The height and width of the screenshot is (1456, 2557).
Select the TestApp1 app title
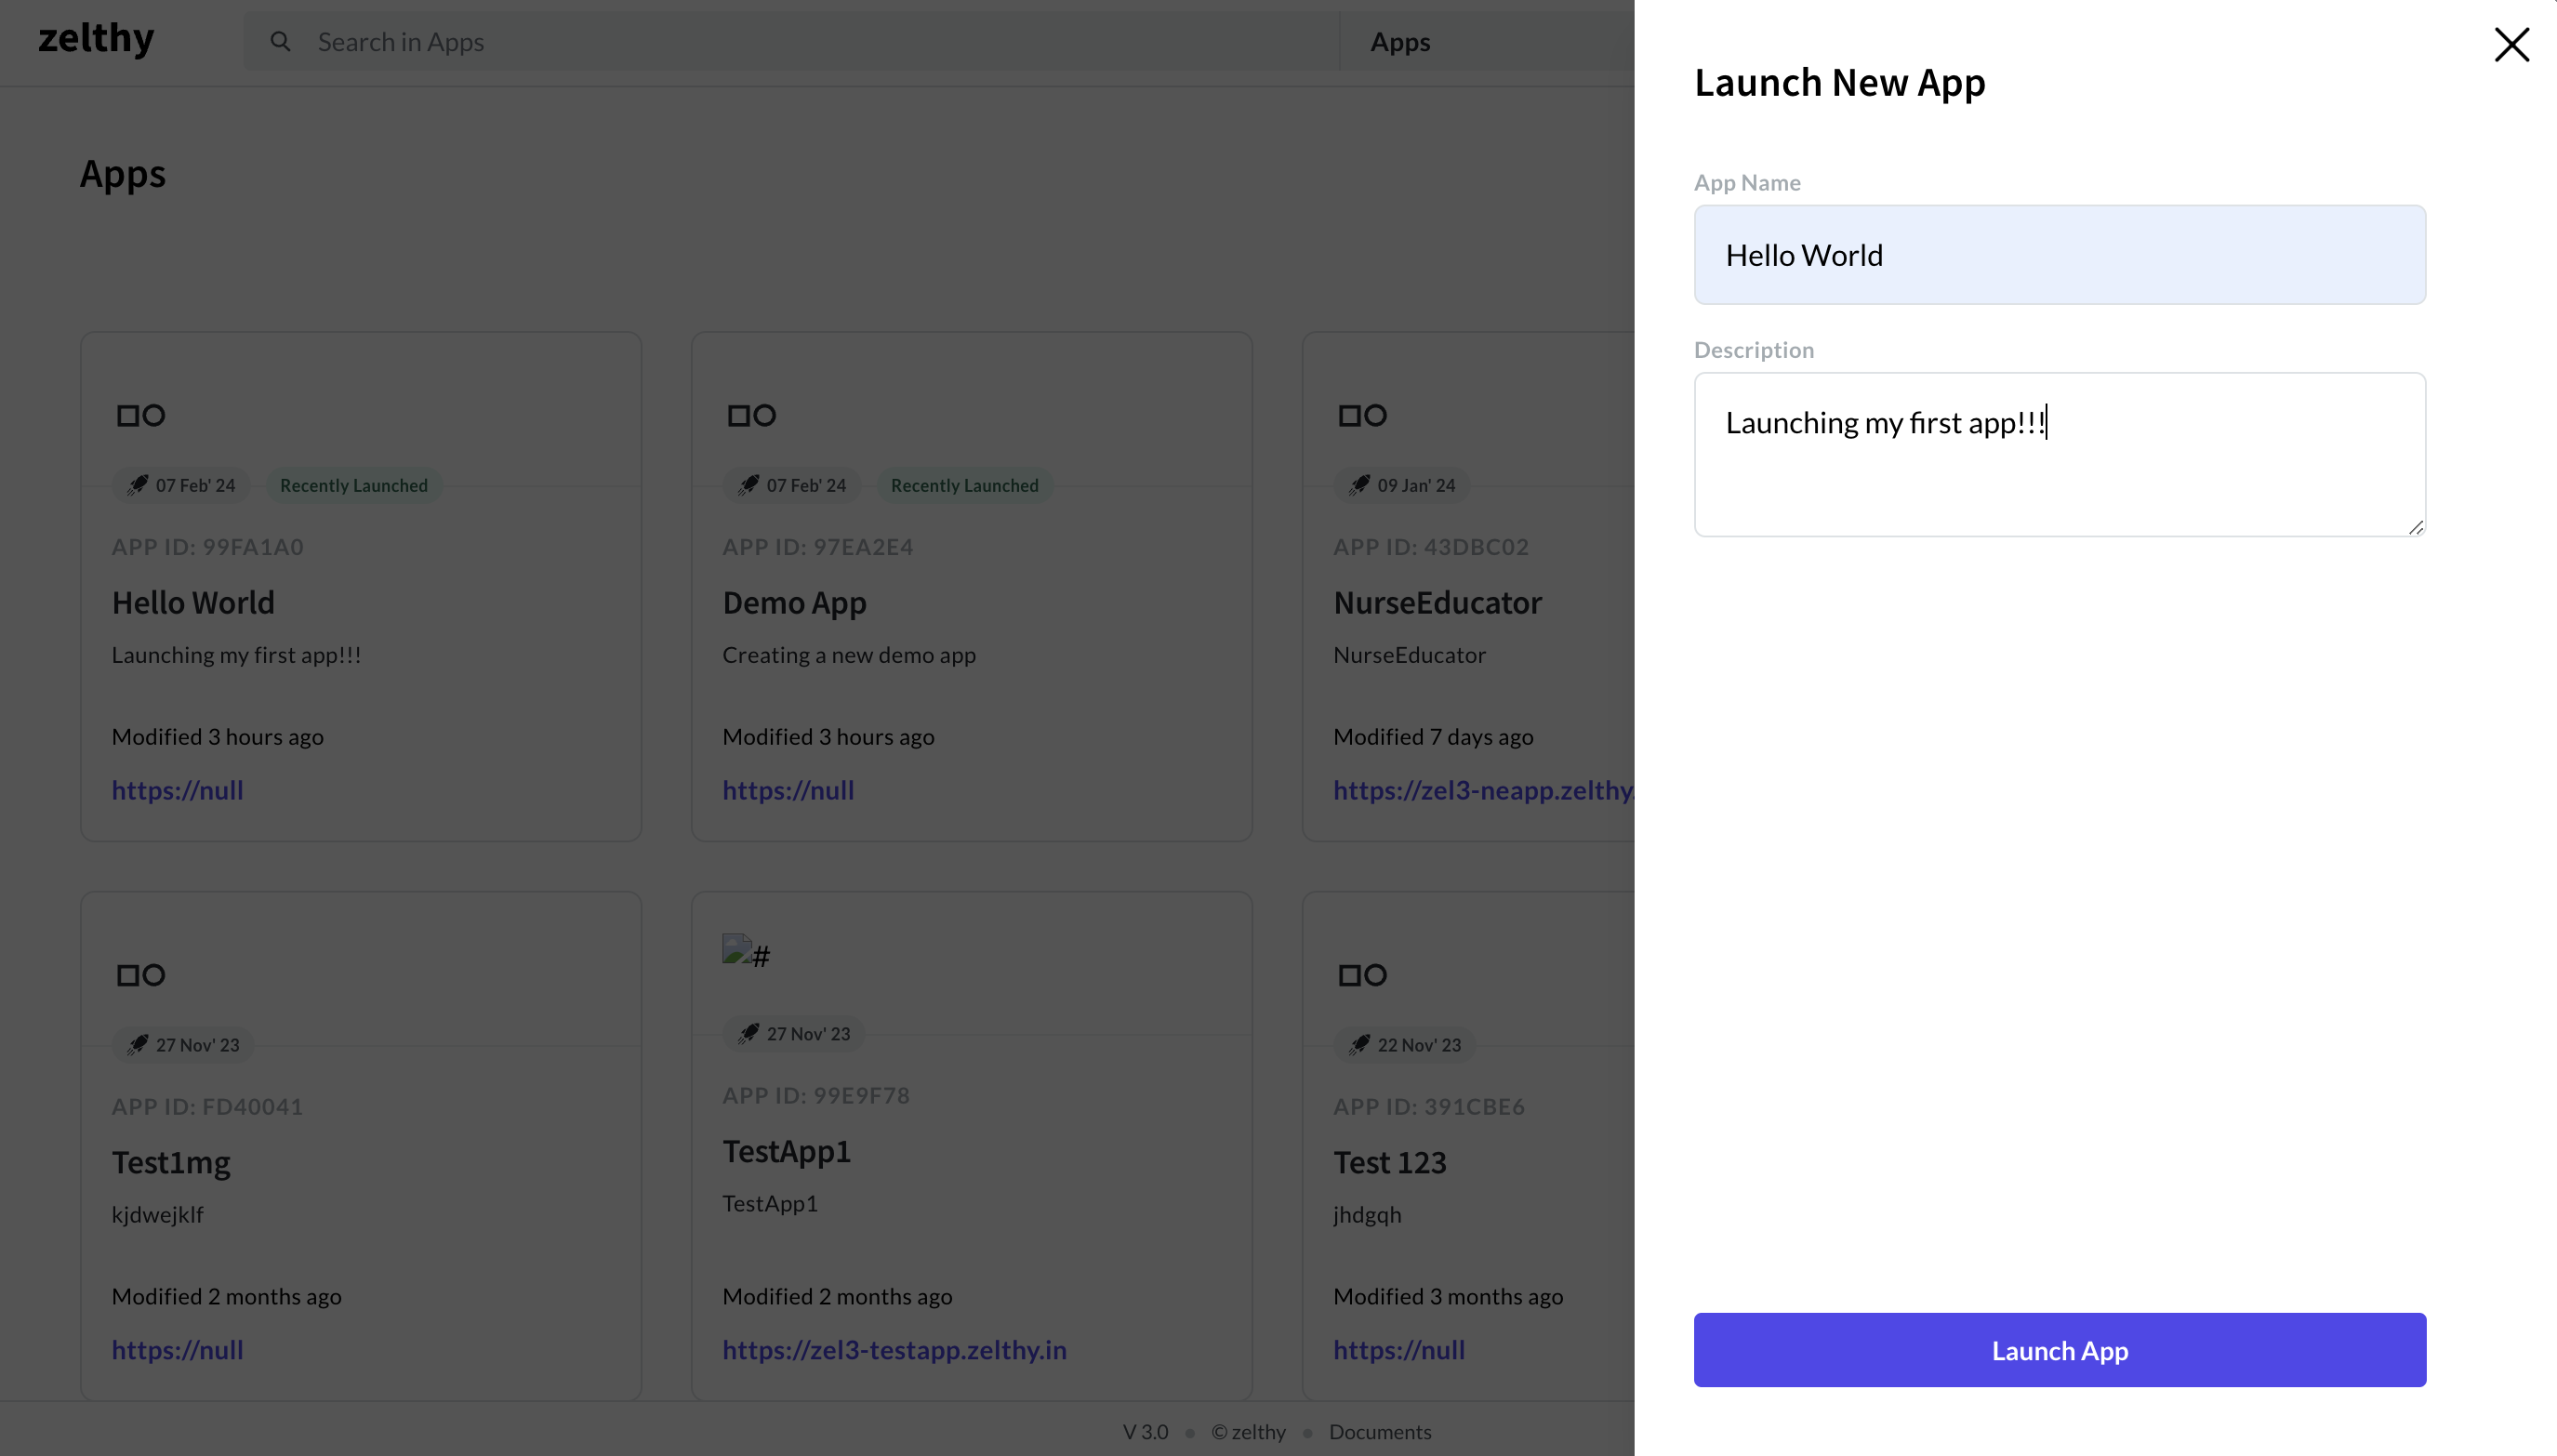pos(787,1152)
